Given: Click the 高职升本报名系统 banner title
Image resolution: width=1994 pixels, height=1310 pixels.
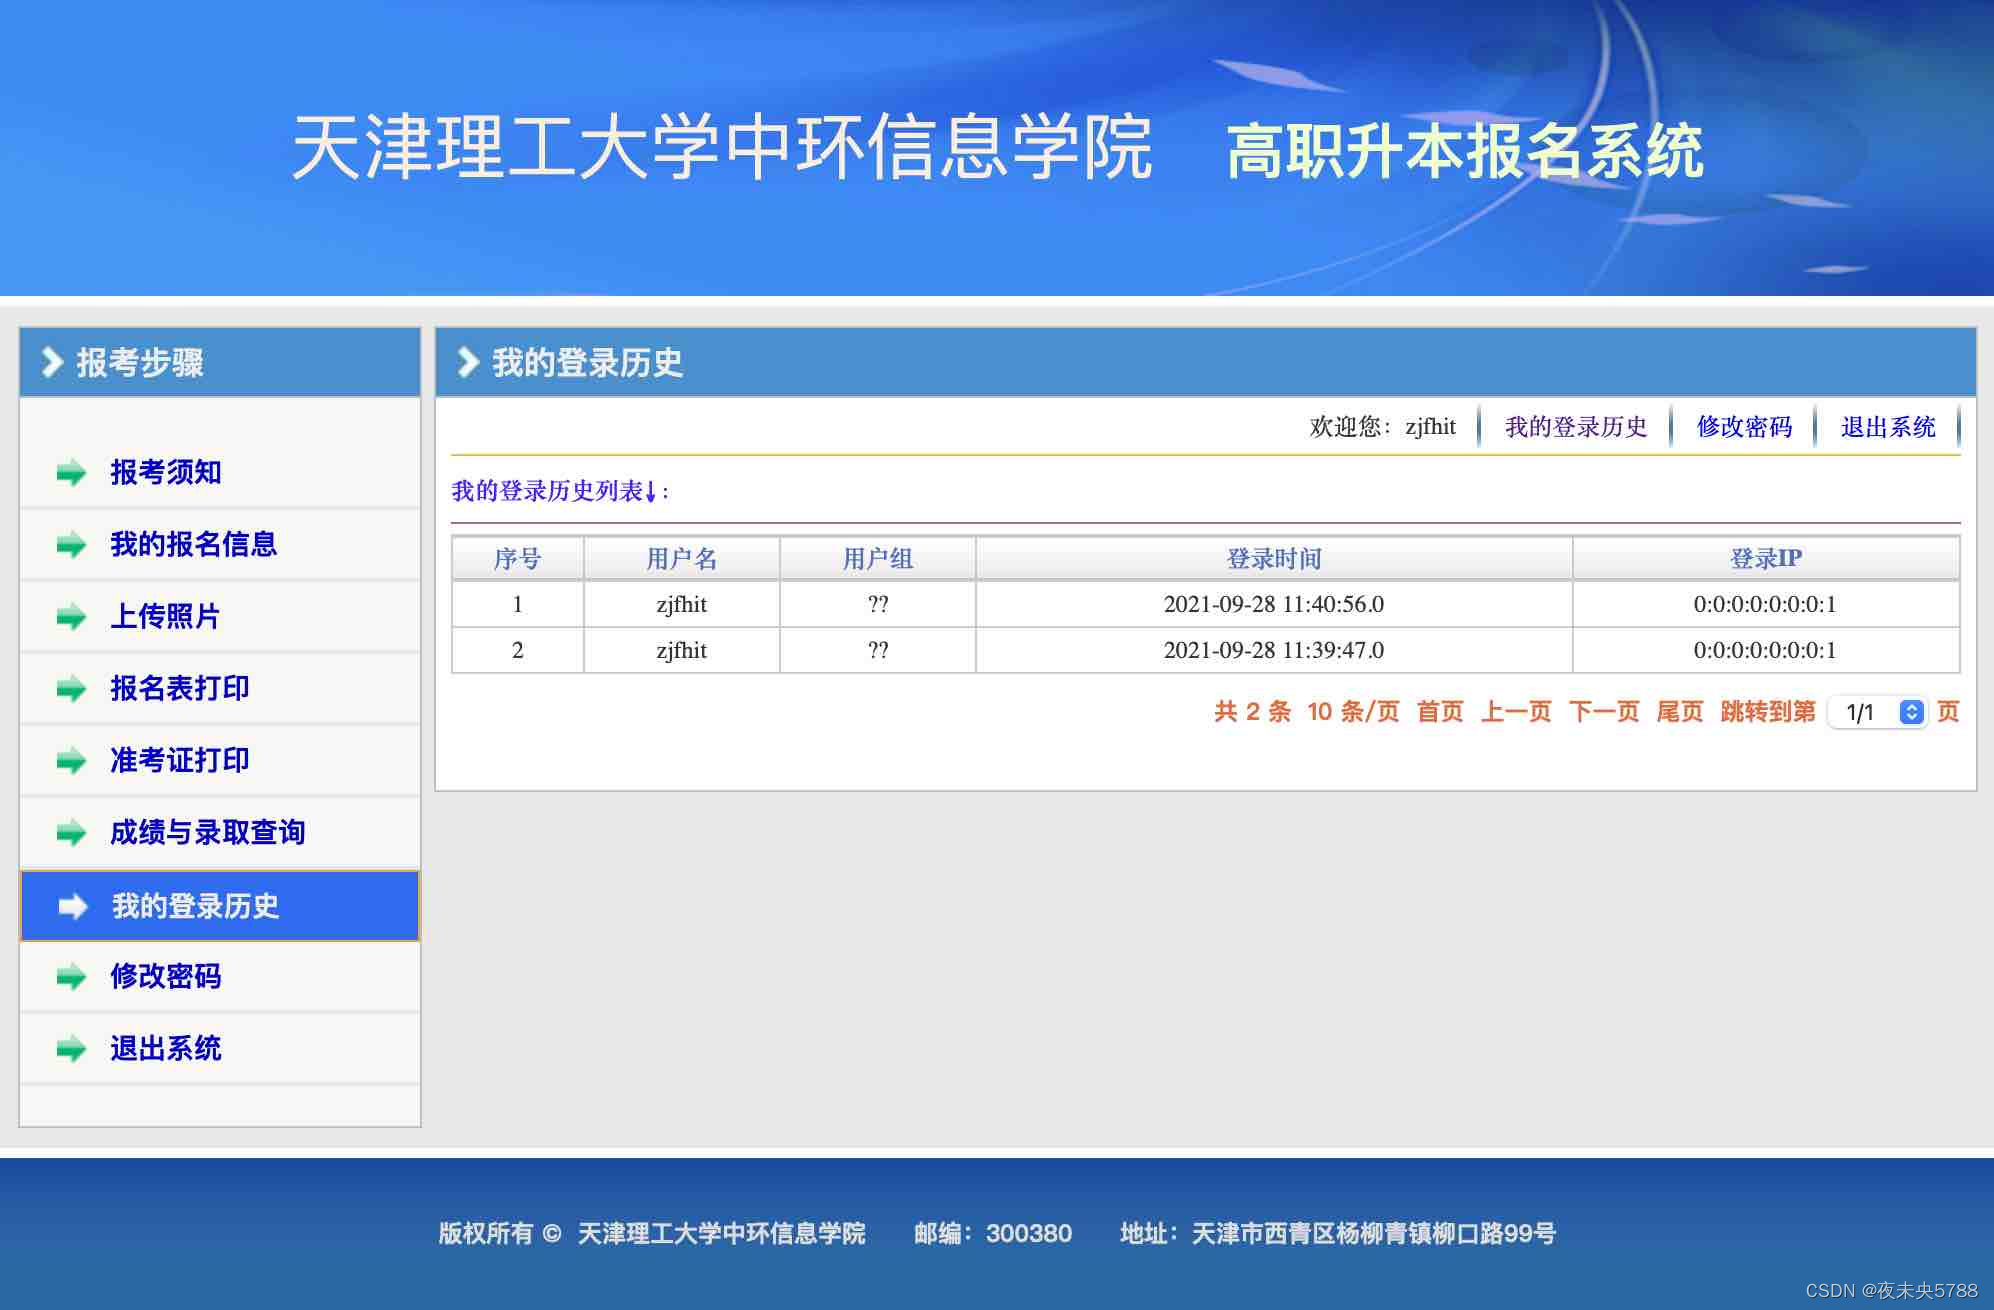Looking at the screenshot, I should (x=1464, y=151).
